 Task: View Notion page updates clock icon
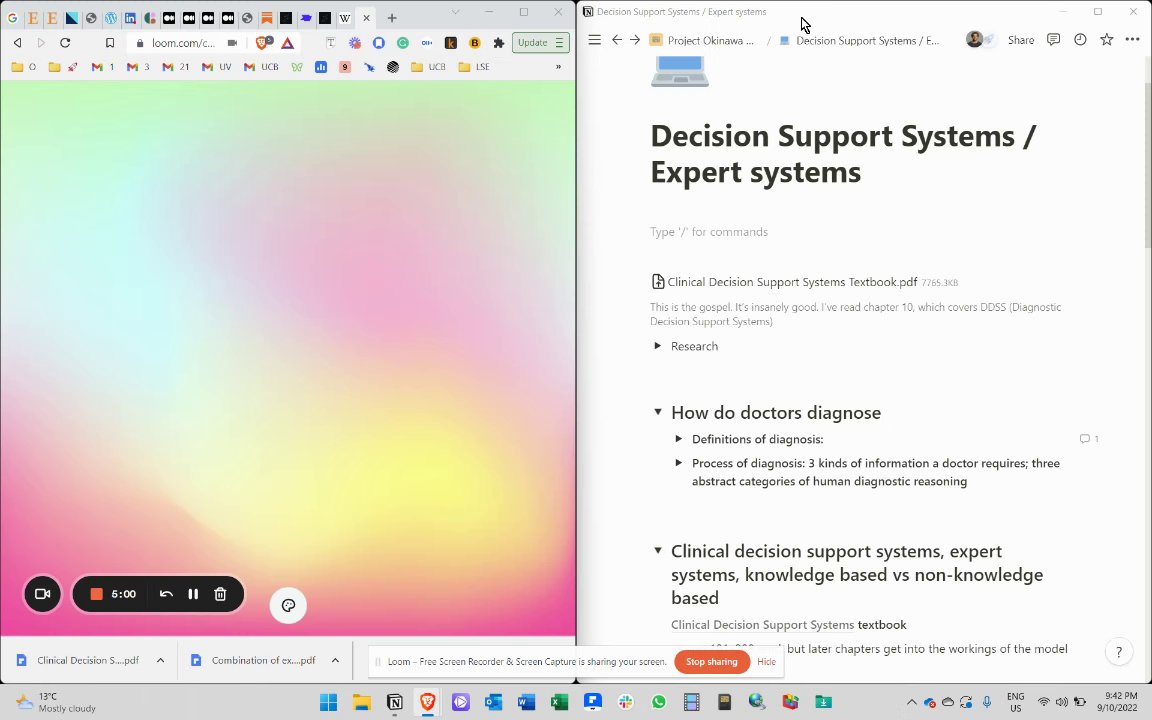pos(1080,40)
